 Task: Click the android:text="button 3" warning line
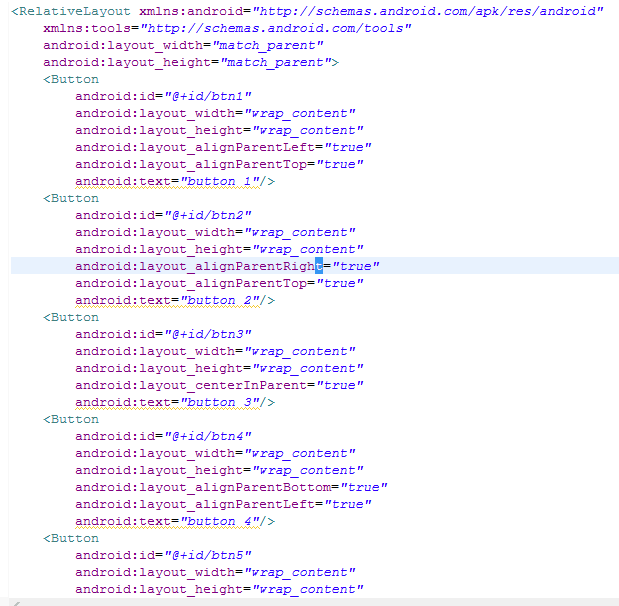pyautogui.click(x=175, y=402)
